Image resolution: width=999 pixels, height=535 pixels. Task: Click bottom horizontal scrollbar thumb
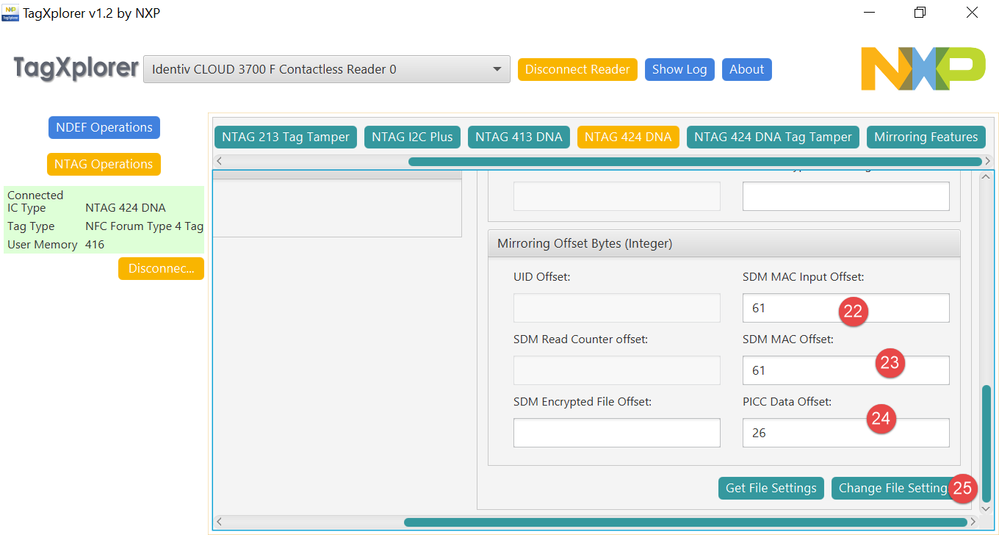[686, 522]
